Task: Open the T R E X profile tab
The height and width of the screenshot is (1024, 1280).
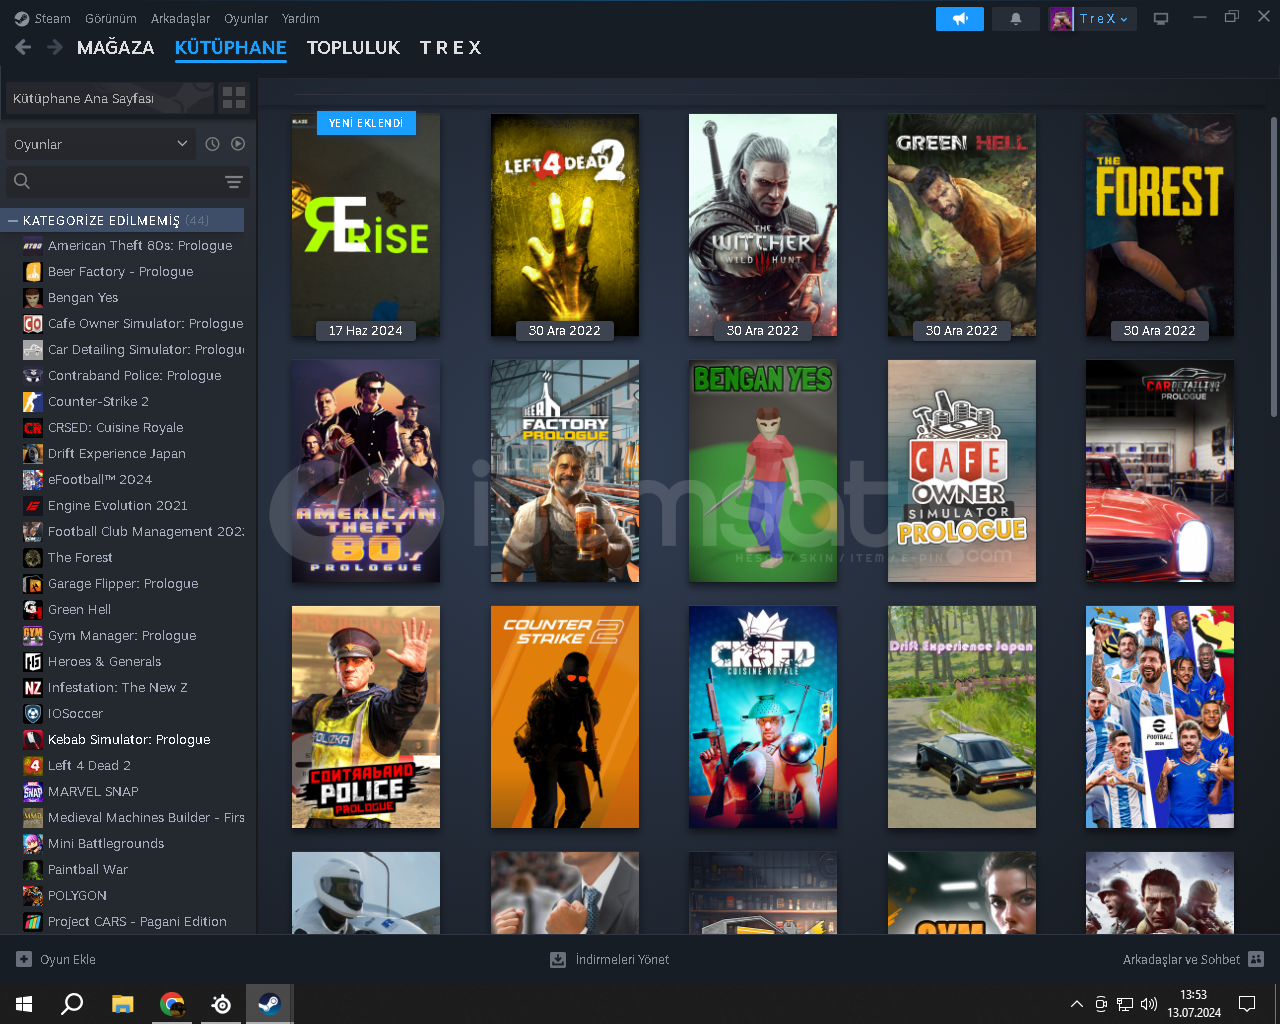Action: [451, 47]
